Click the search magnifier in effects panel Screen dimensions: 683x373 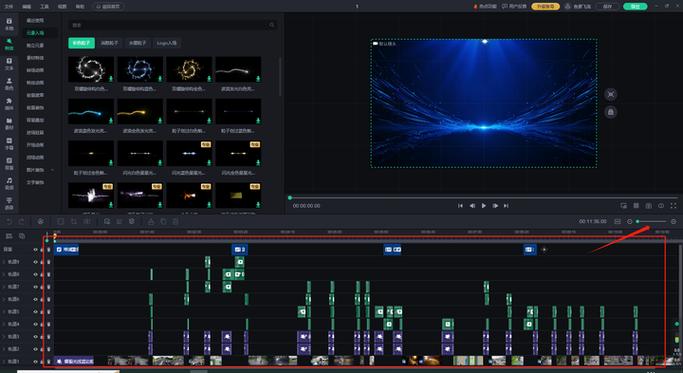pyautogui.click(x=272, y=25)
